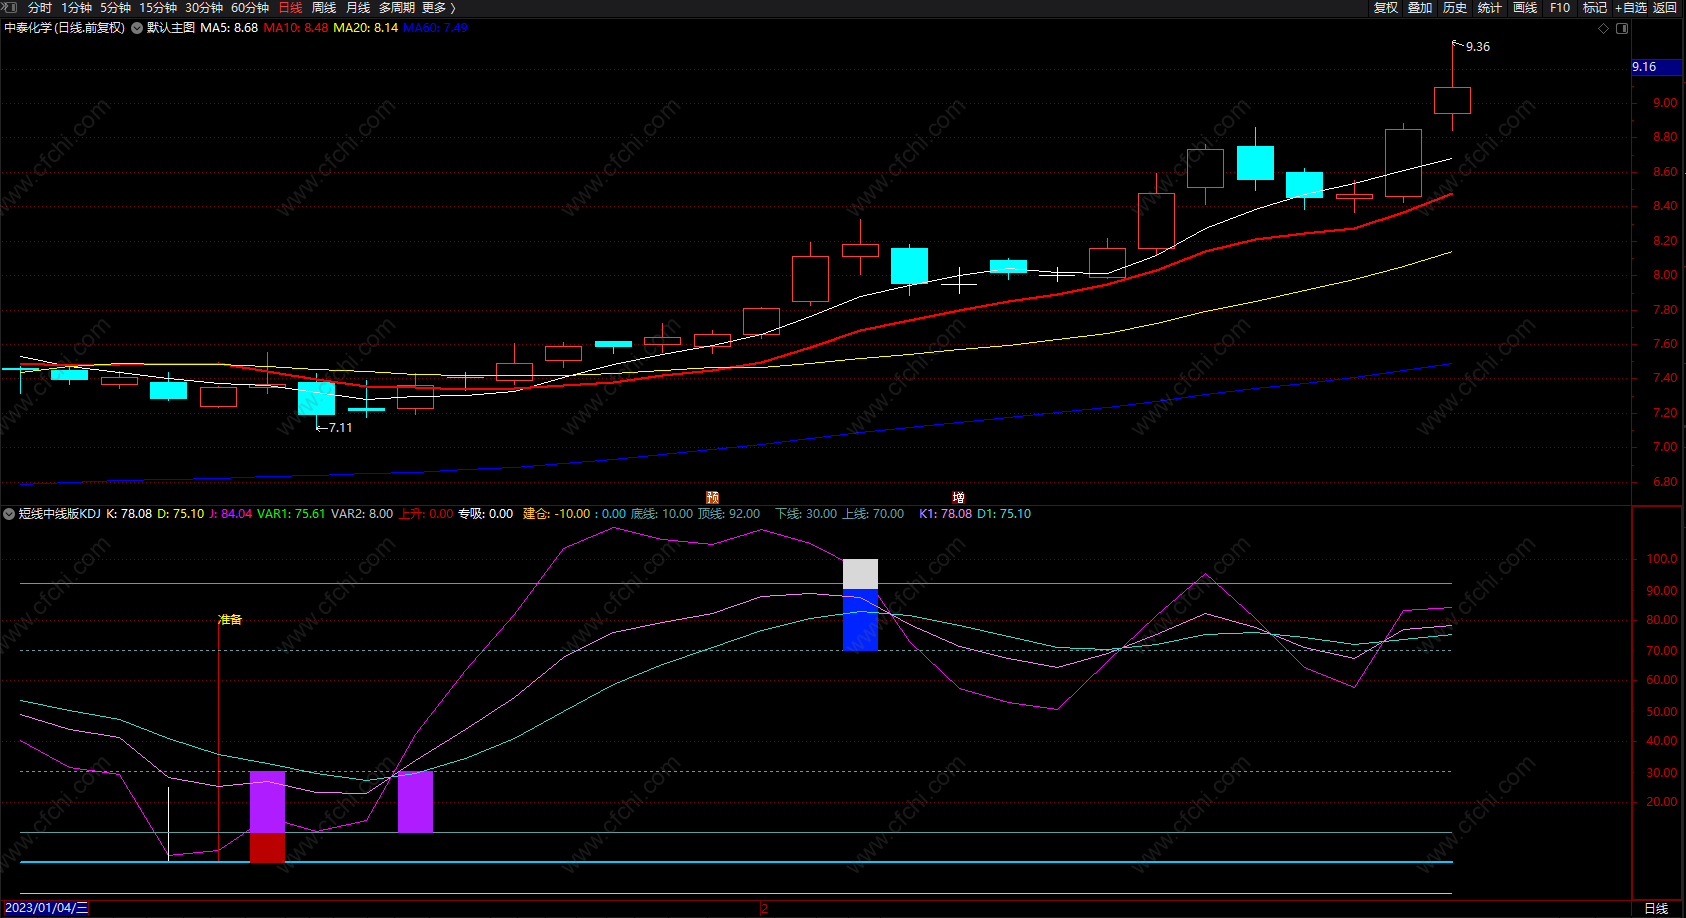
Task: Expand the 更多 timeframe options
Action: tap(438, 8)
